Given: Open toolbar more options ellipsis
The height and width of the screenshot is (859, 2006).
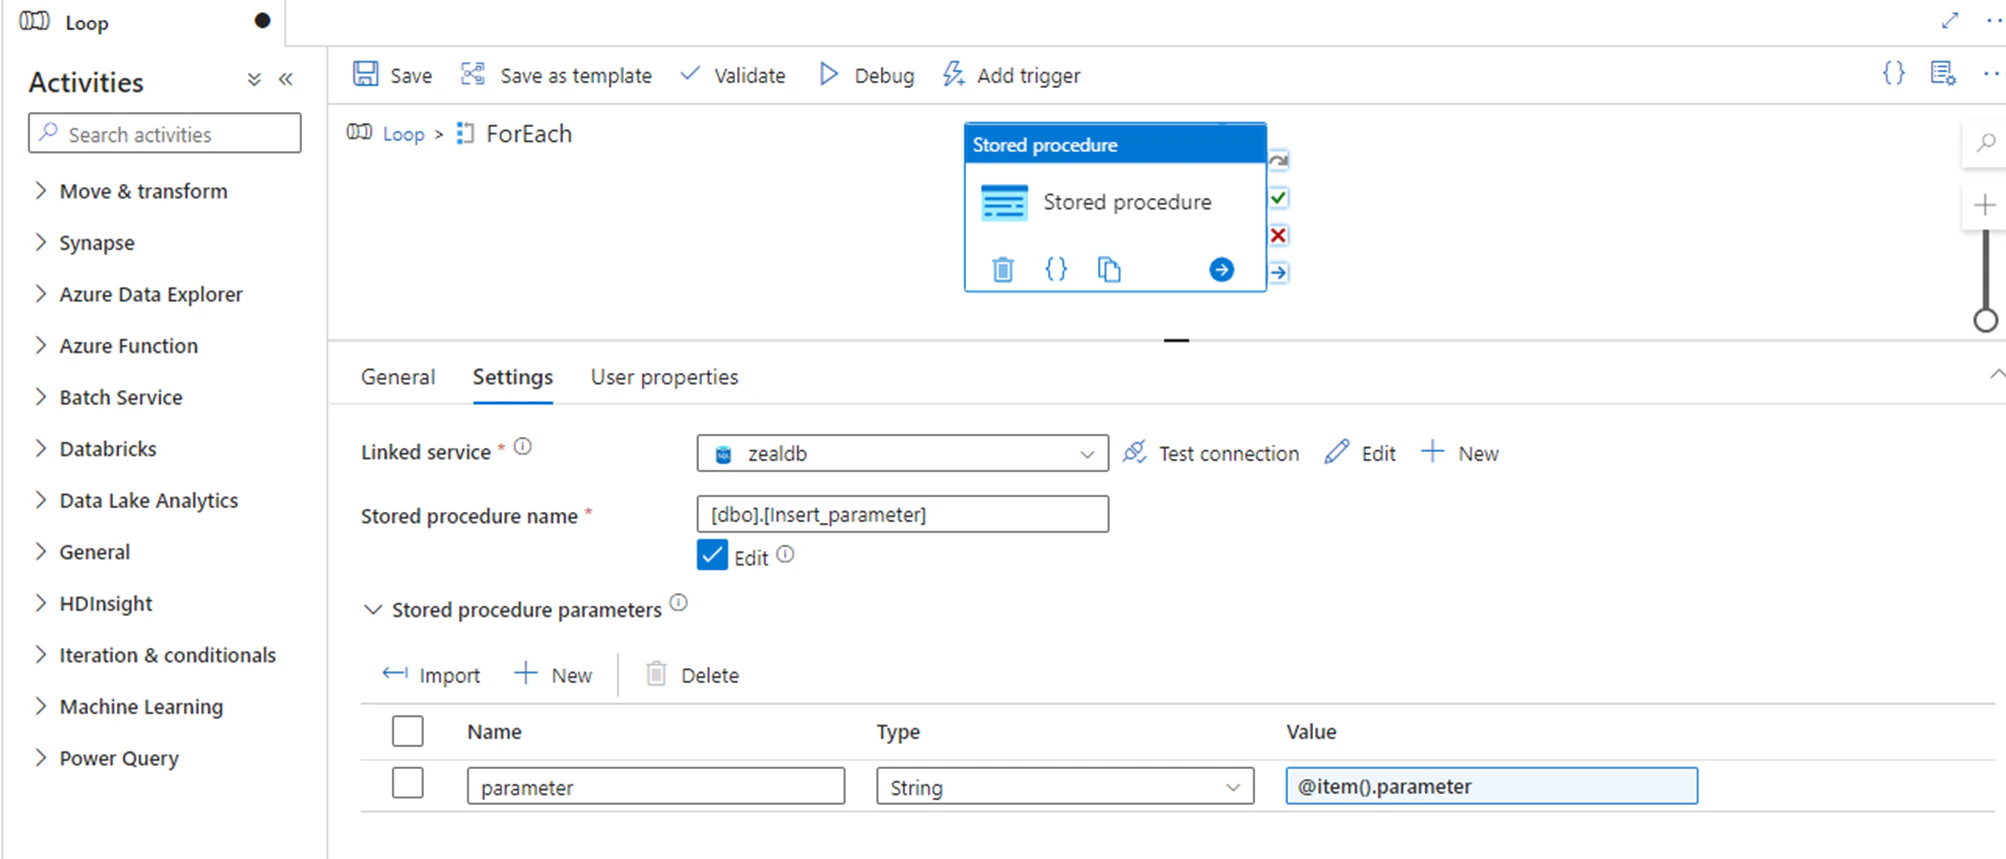Looking at the screenshot, I should coord(1992,73).
